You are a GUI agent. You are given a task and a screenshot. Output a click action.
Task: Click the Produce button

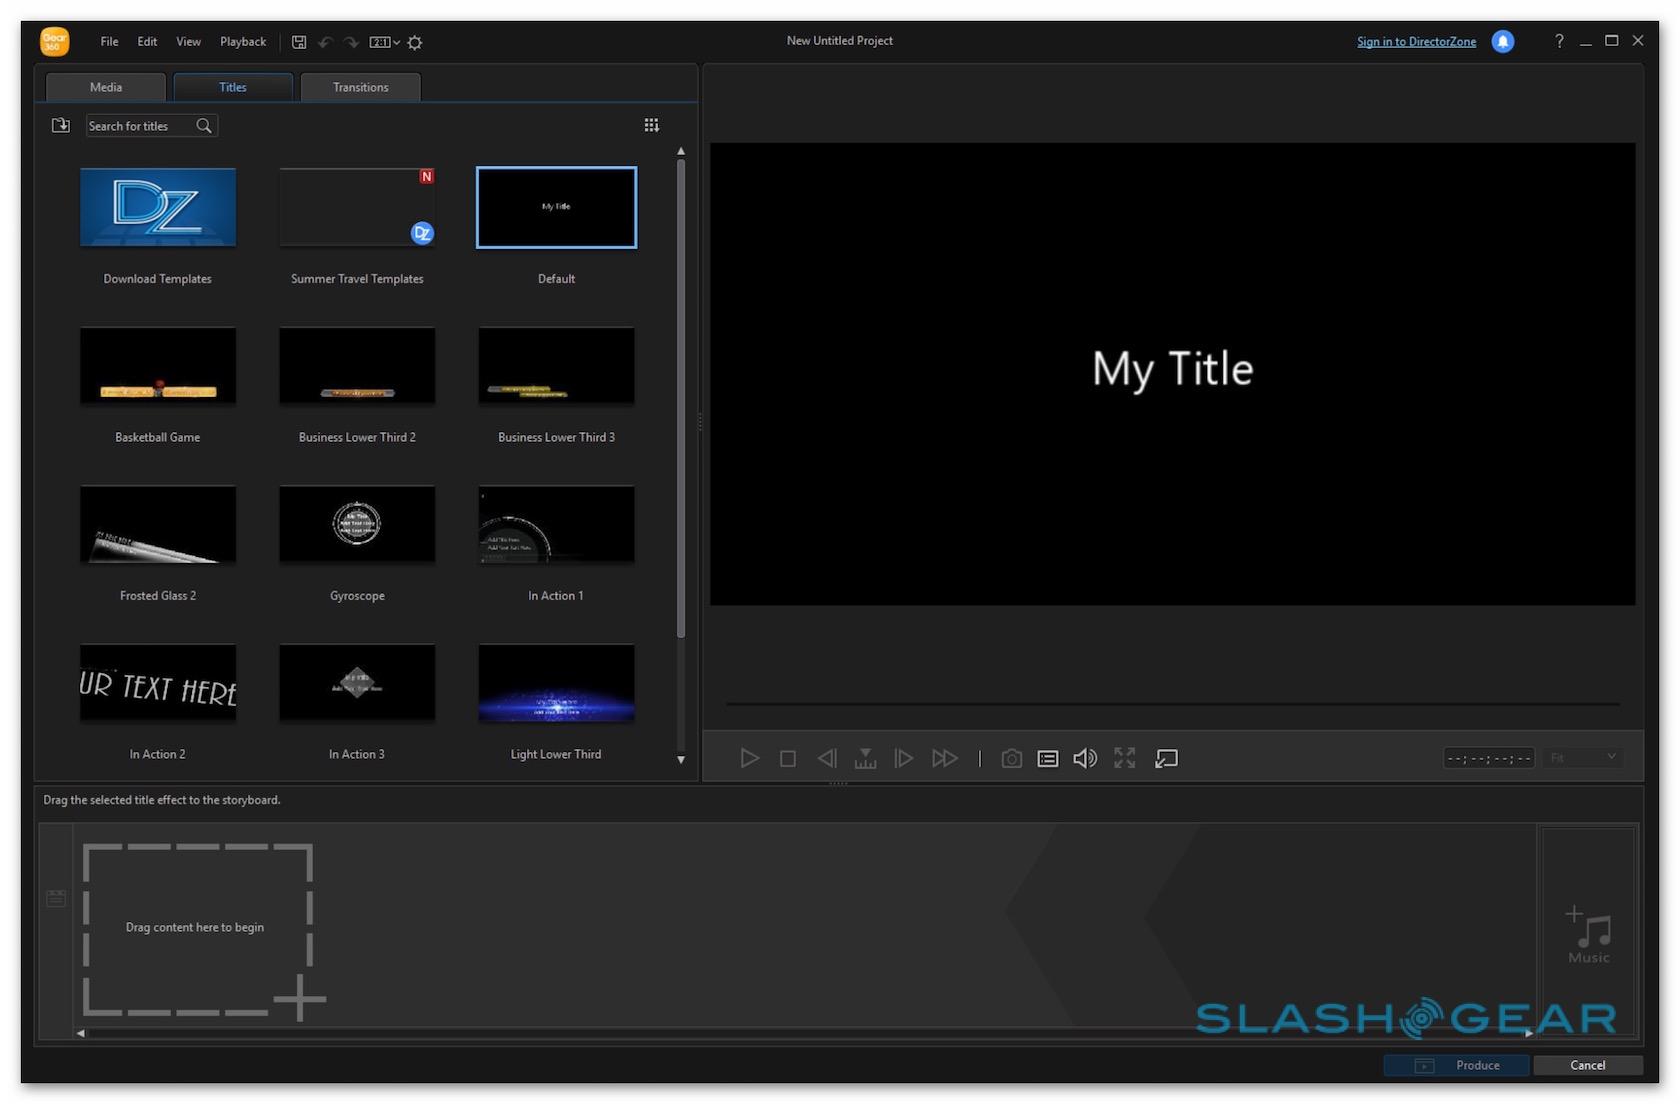coord(1456,1065)
